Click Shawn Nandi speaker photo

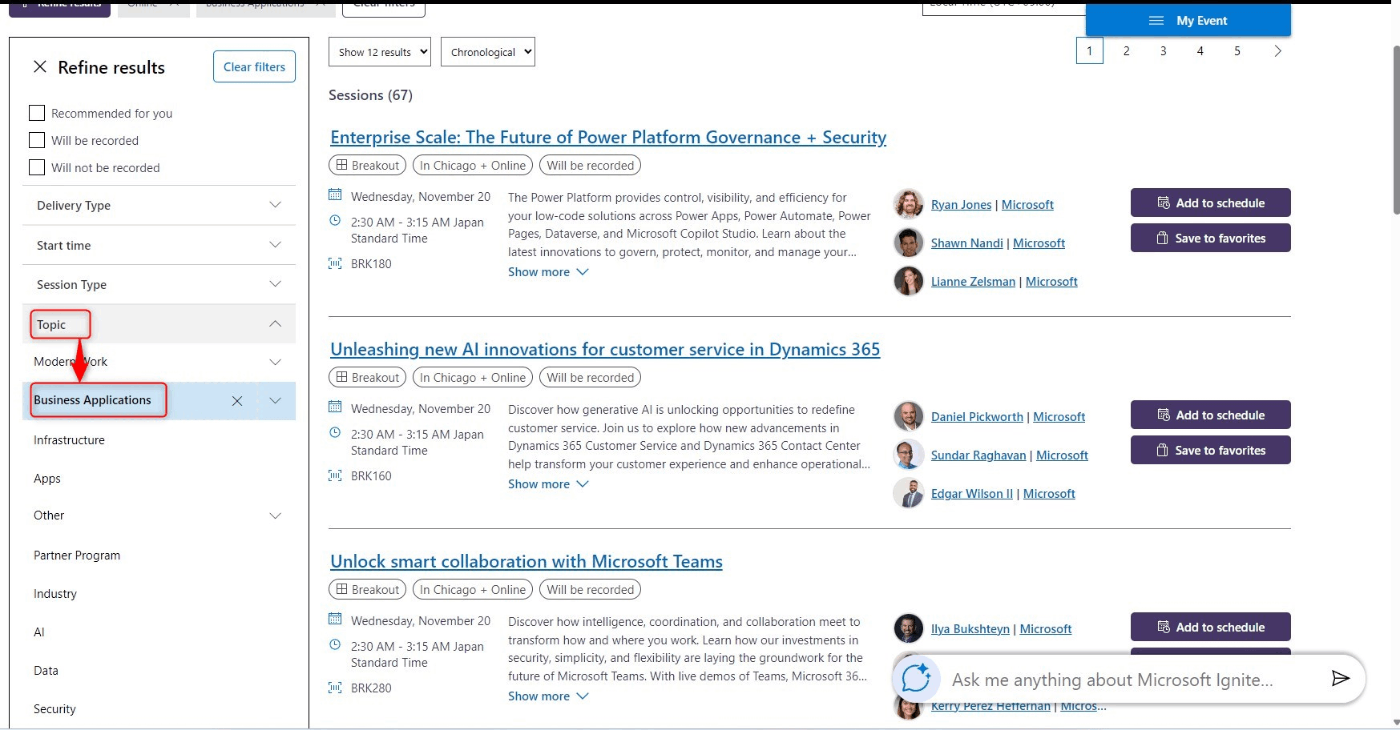click(x=908, y=243)
